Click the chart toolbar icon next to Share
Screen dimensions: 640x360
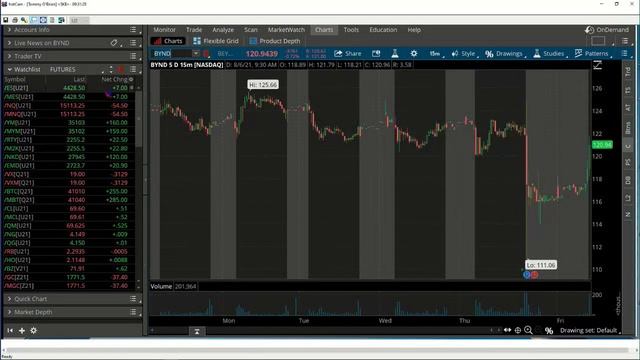click(x=376, y=53)
